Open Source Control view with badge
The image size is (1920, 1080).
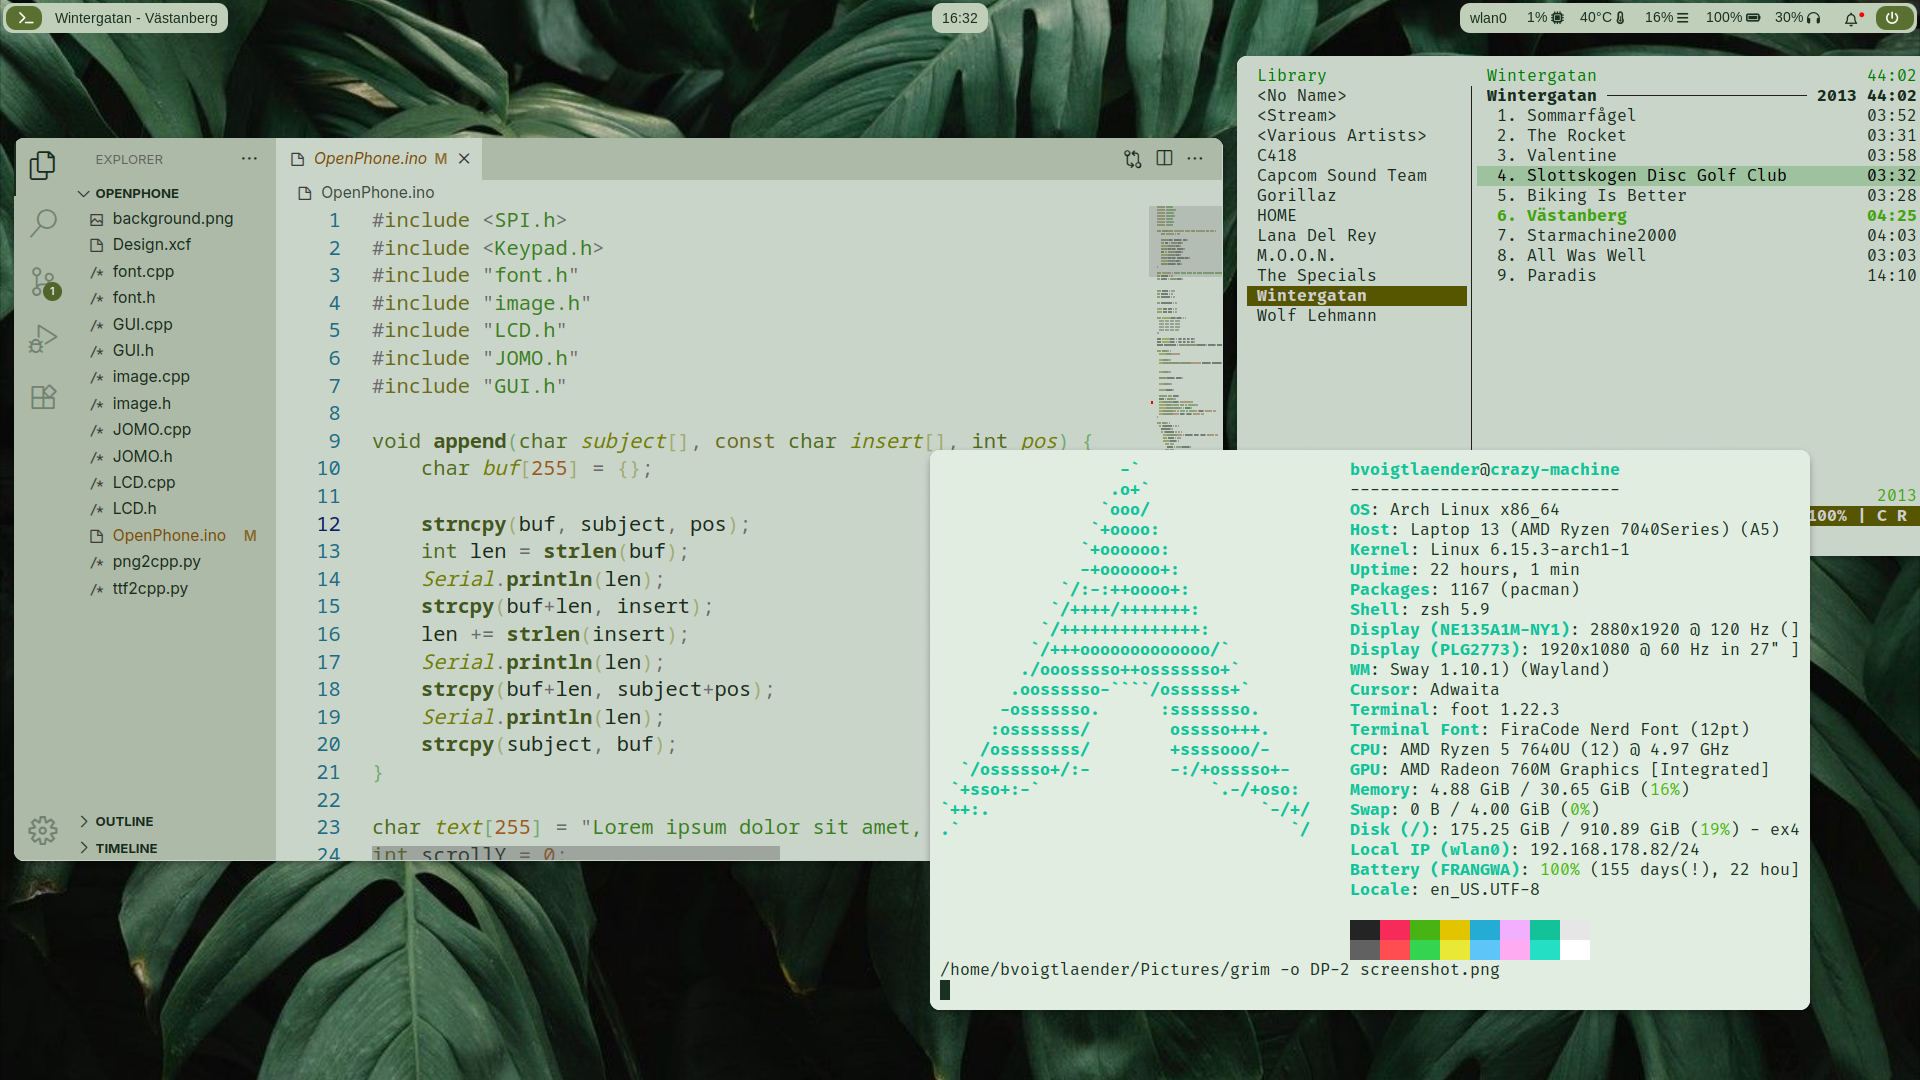click(42, 282)
